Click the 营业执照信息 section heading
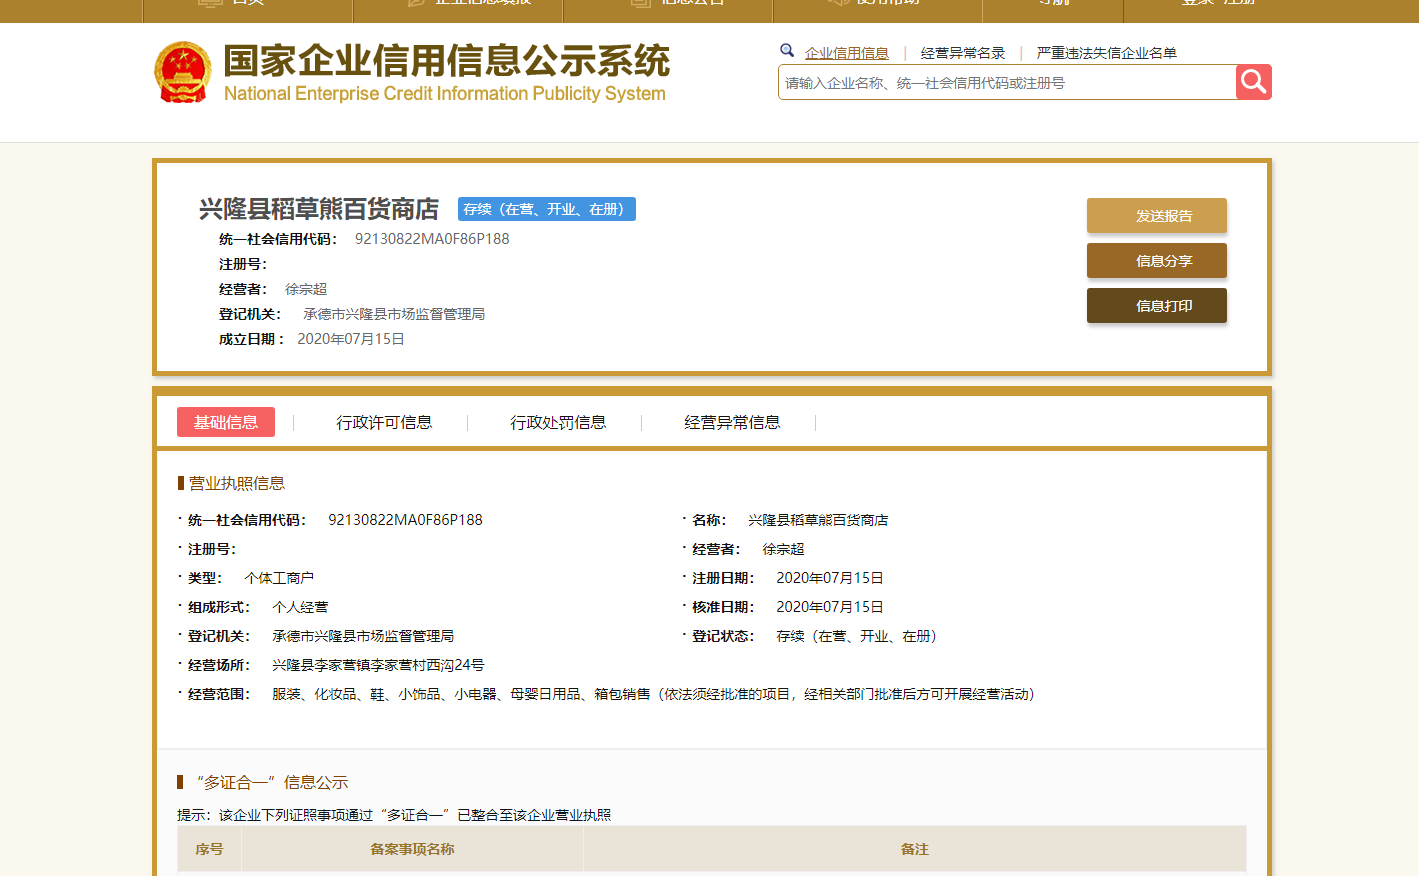The width and height of the screenshot is (1419, 876). coord(237,483)
